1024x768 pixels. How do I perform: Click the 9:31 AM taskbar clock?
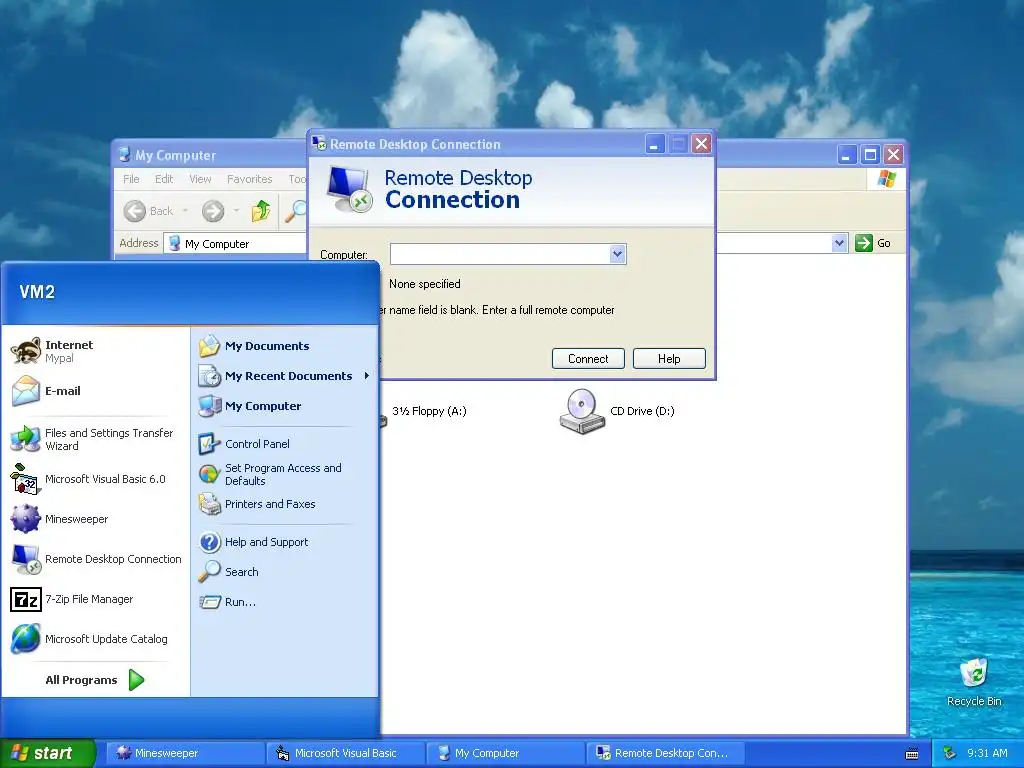point(987,753)
